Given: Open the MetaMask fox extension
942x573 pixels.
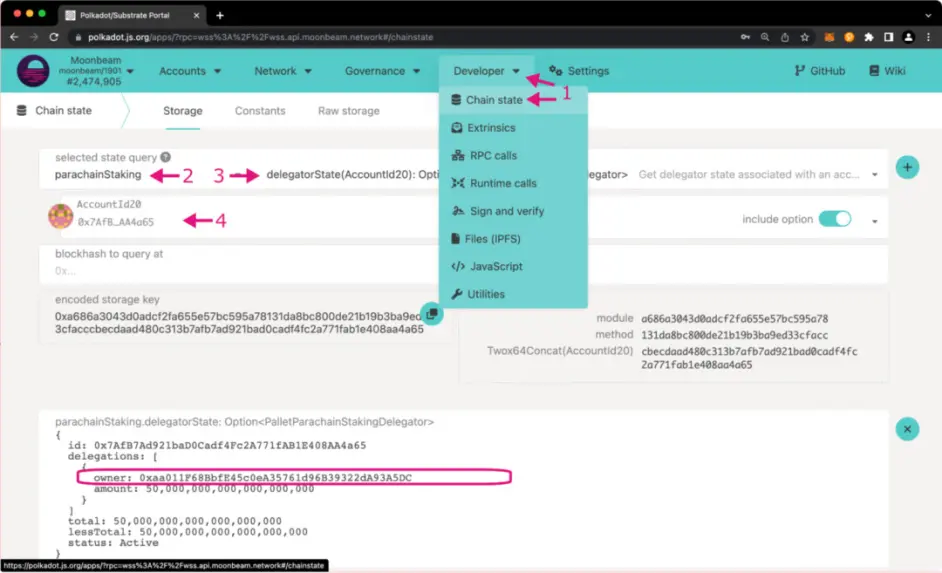Looking at the screenshot, I should coord(829,37).
